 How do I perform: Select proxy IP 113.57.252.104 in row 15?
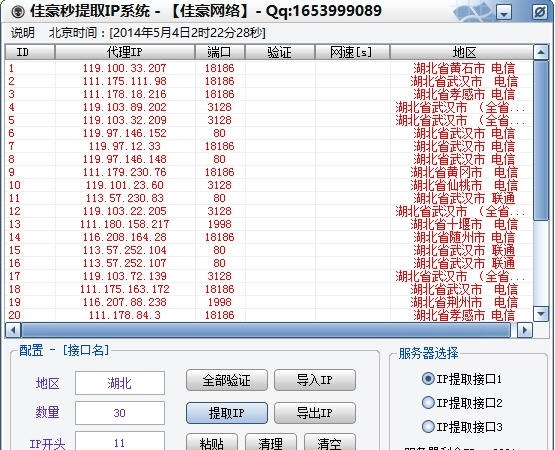pyautogui.click(x=125, y=250)
